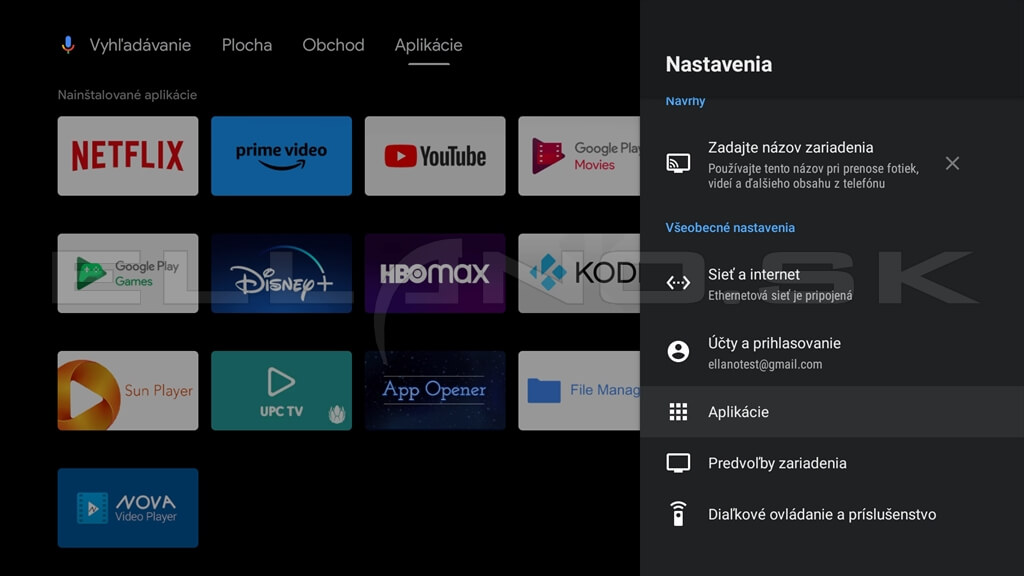Image resolution: width=1024 pixels, height=576 pixels.
Task: Click the network arrows icon
Action: tap(678, 283)
